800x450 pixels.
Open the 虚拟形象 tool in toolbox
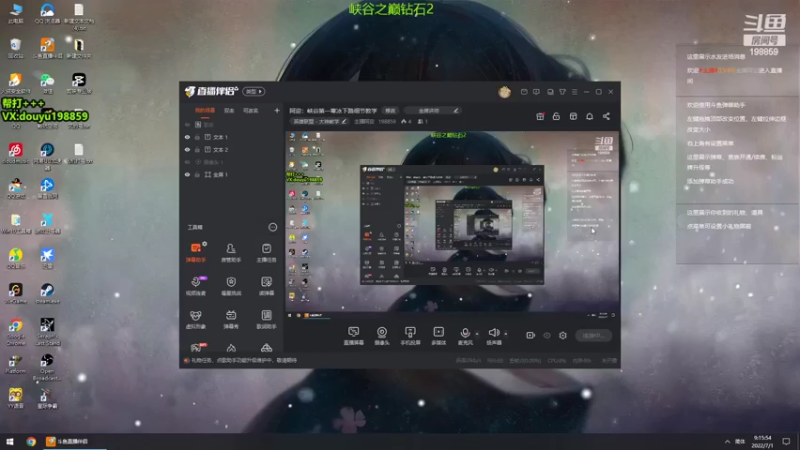pyautogui.click(x=196, y=319)
